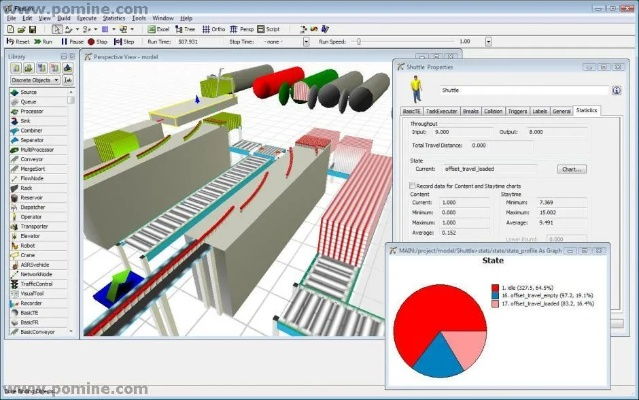Click the Reset simulation button

19,42
